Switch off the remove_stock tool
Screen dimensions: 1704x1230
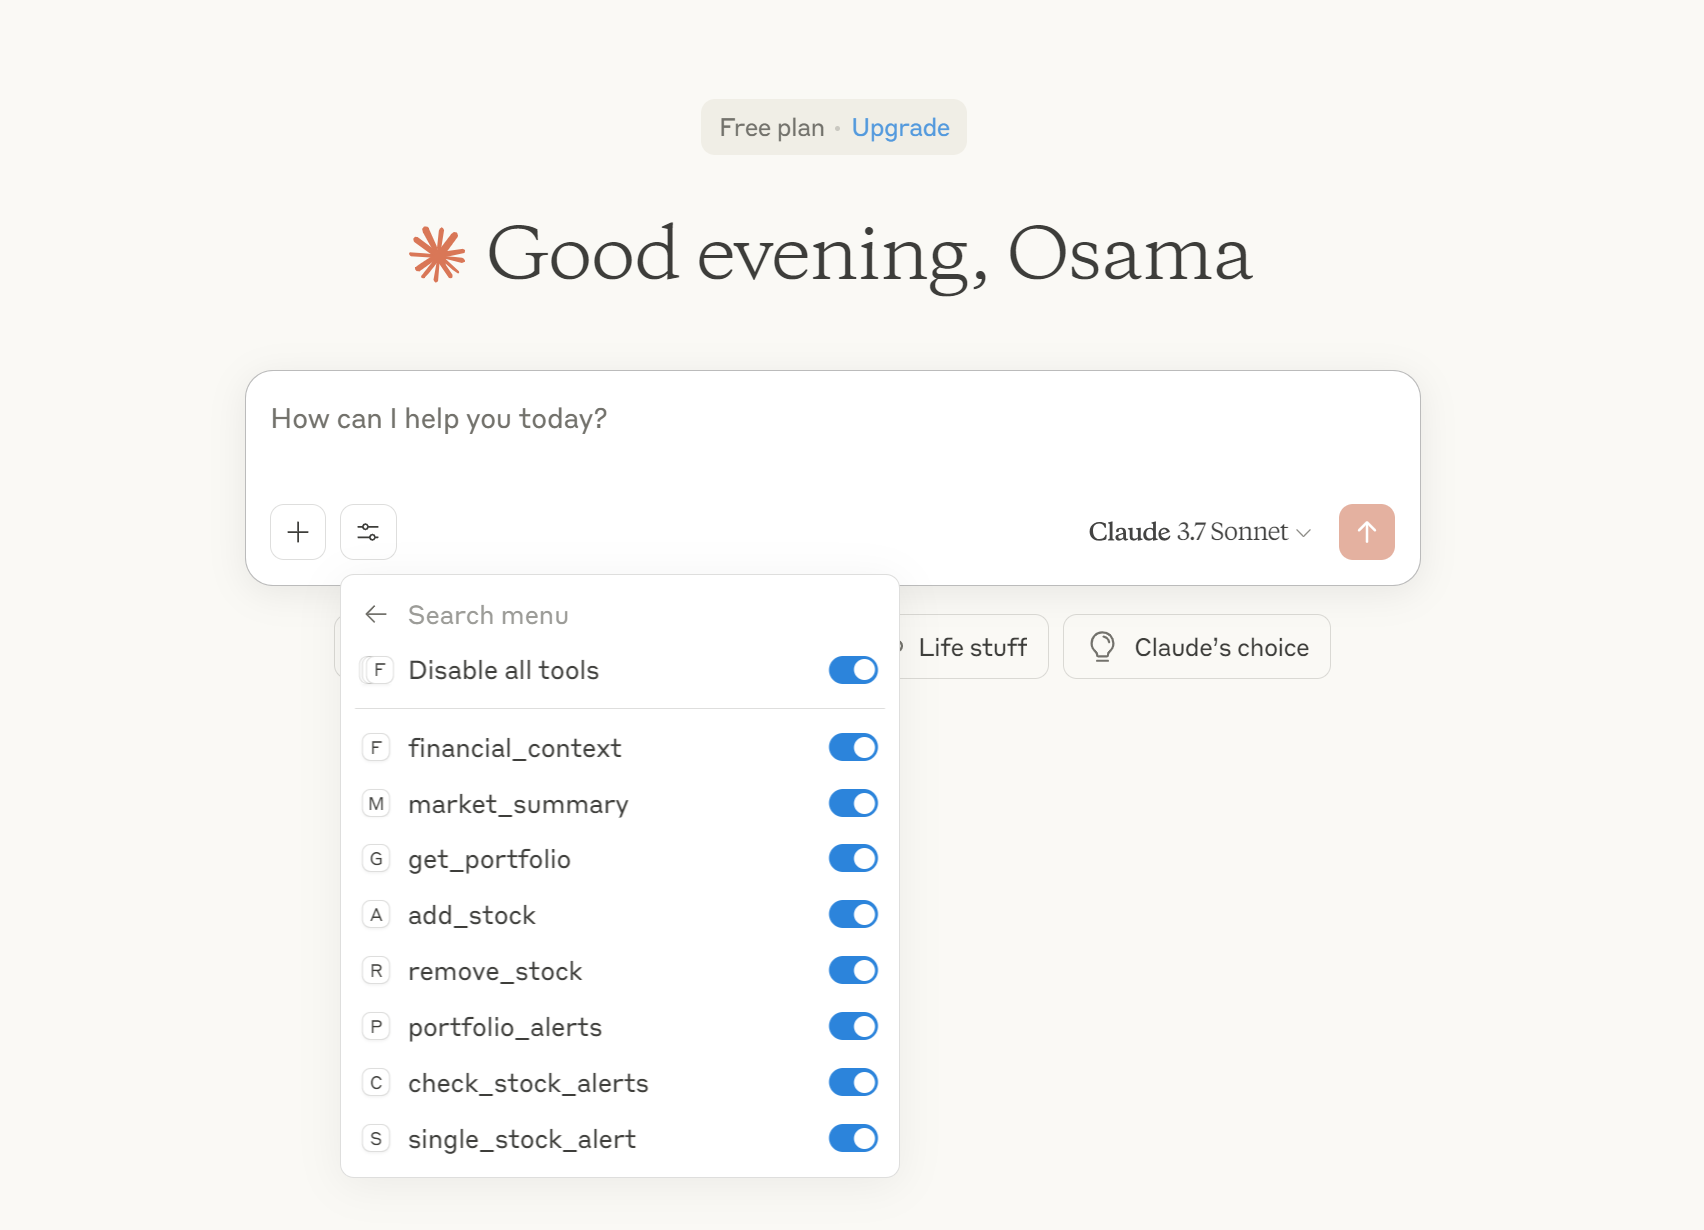pos(853,970)
